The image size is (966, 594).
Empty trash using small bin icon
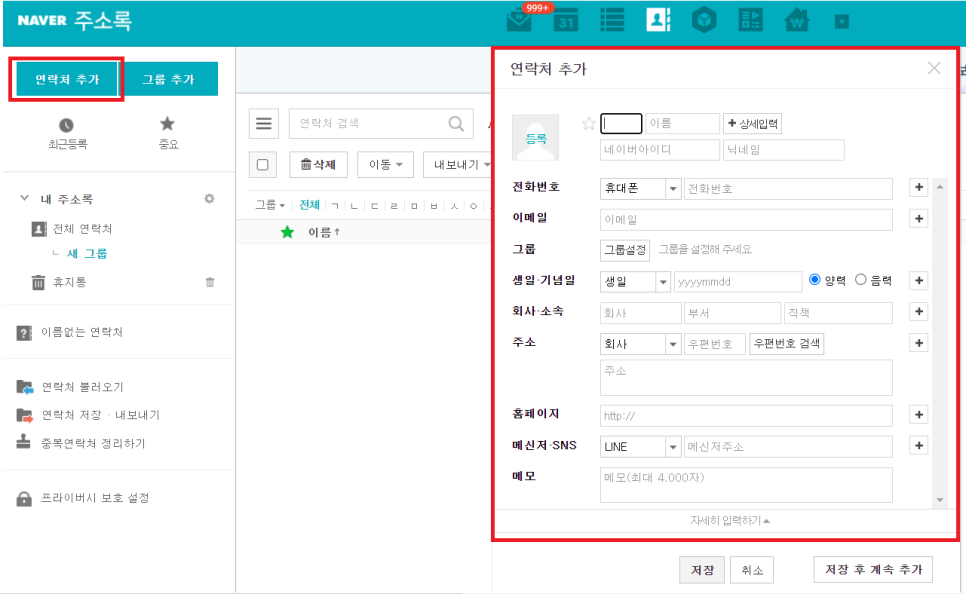(210, 282)
